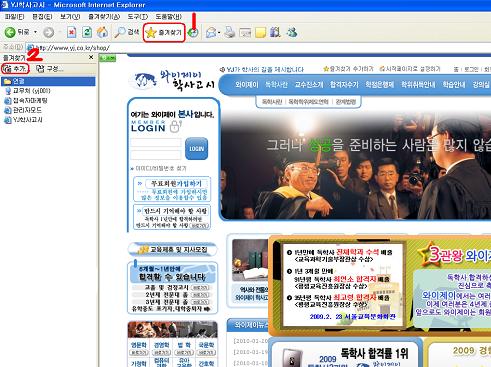Click the Stop loading icon
The width and height of the screenshot is (491, 367).
(x=72, y=32)
